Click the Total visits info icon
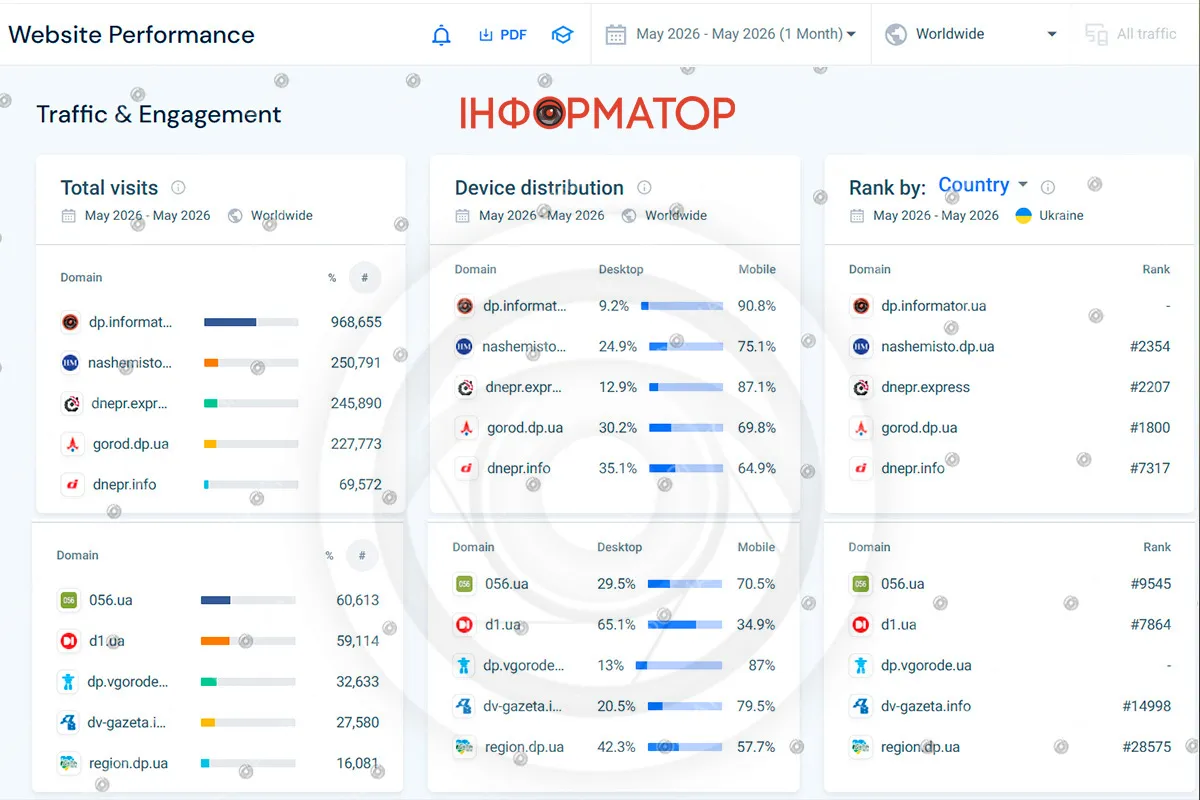 [x=178, y=187]
